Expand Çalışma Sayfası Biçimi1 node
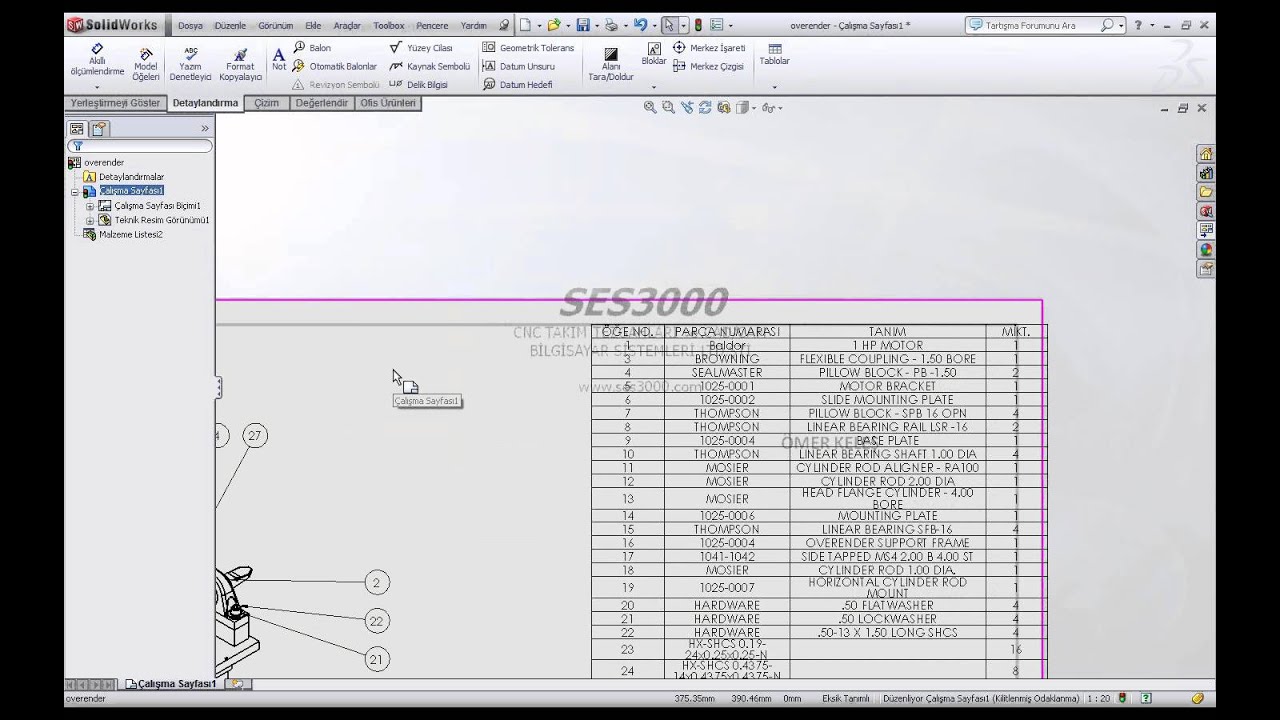1280x720 pixels. [89, 206]
